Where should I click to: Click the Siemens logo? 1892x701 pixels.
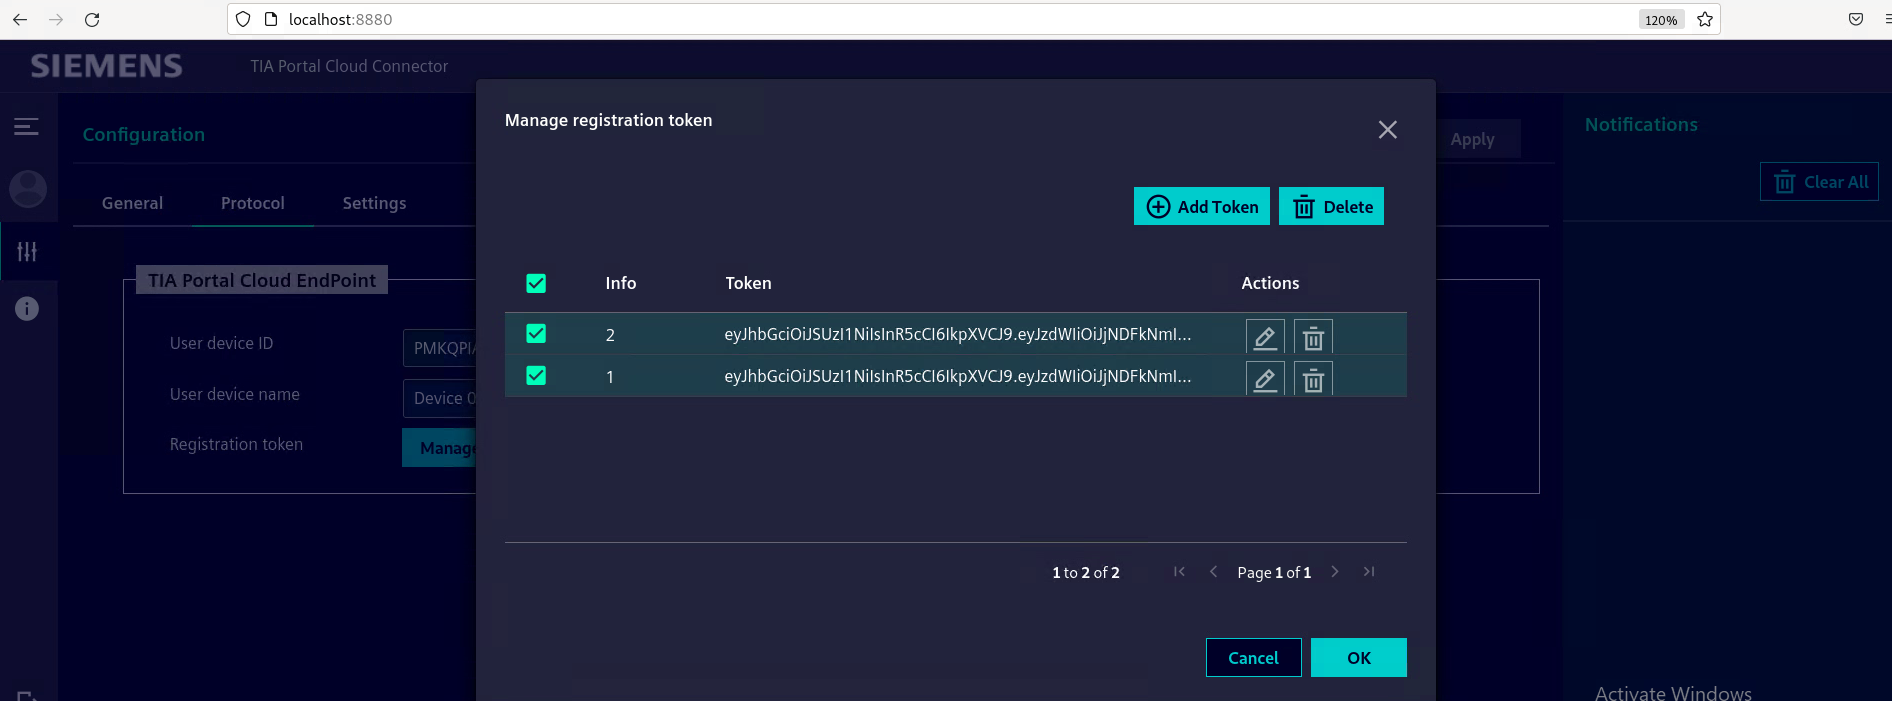point(106,66)
